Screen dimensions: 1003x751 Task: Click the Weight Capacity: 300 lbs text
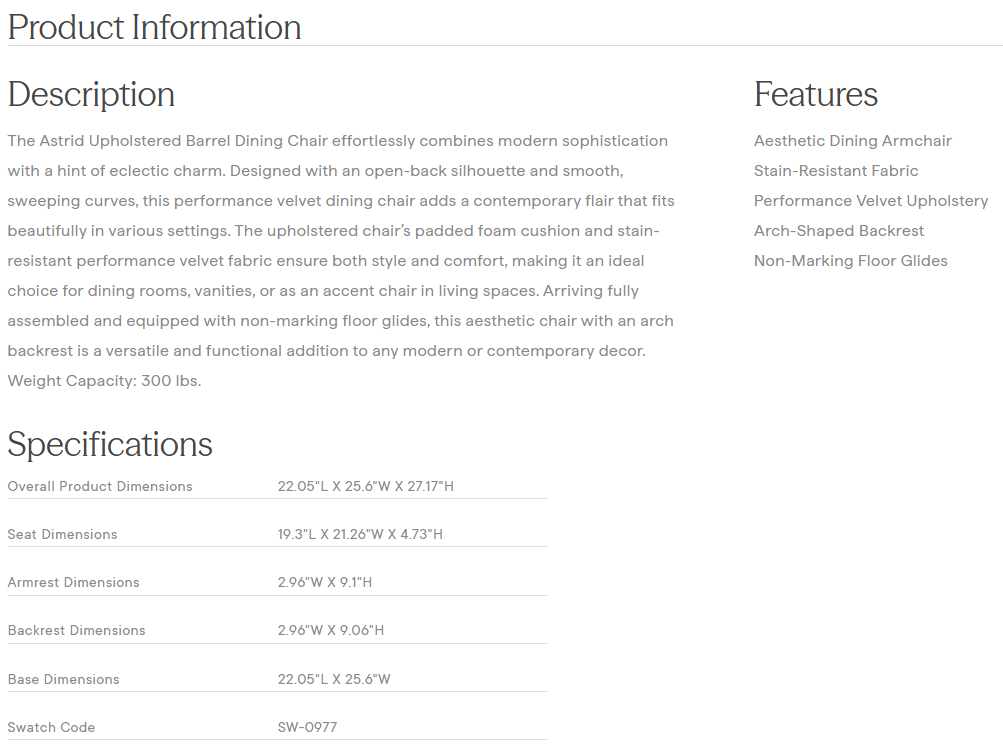(x=104, y=381)
